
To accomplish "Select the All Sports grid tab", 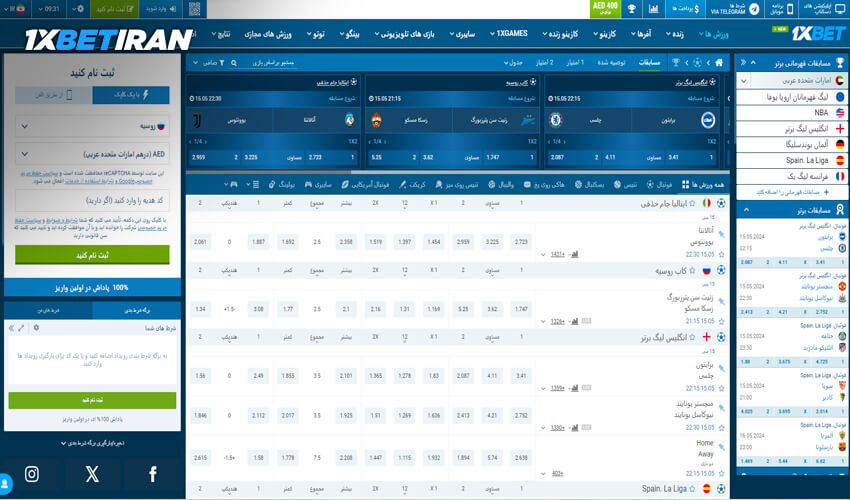I will pos(703,184).
